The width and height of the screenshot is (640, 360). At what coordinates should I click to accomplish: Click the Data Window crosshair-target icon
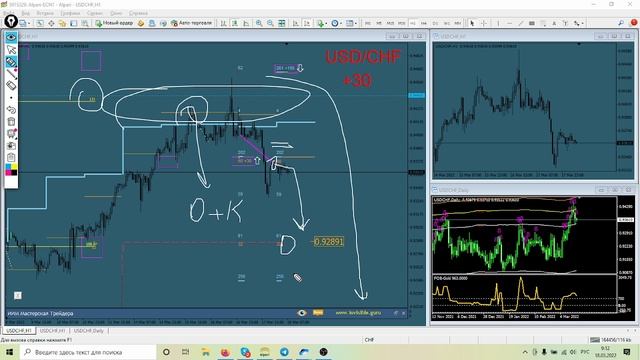pyautogui.click(x=51, y=24)
